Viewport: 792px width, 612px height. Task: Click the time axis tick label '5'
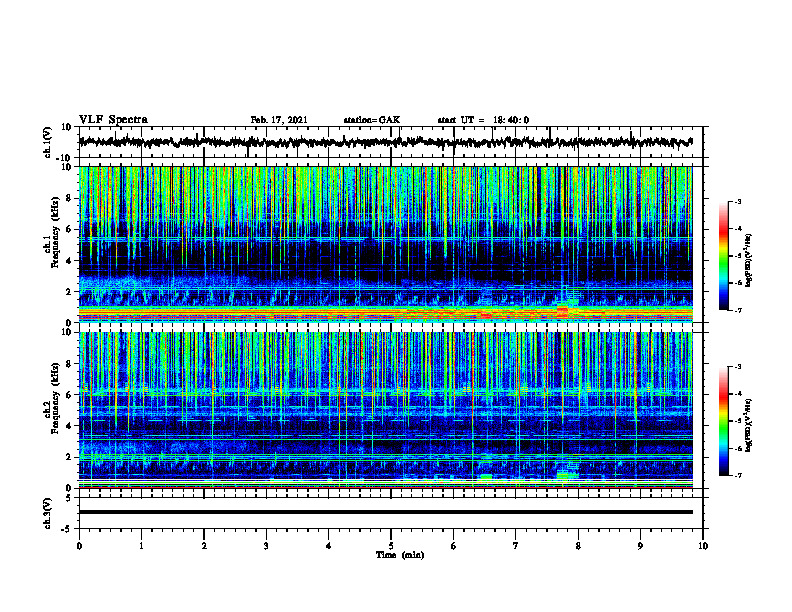(x=391, y=546)
